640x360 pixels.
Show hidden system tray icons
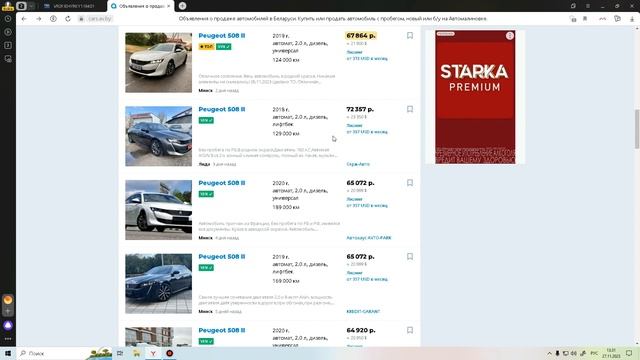pyautogui.click(x=549, y=353)
